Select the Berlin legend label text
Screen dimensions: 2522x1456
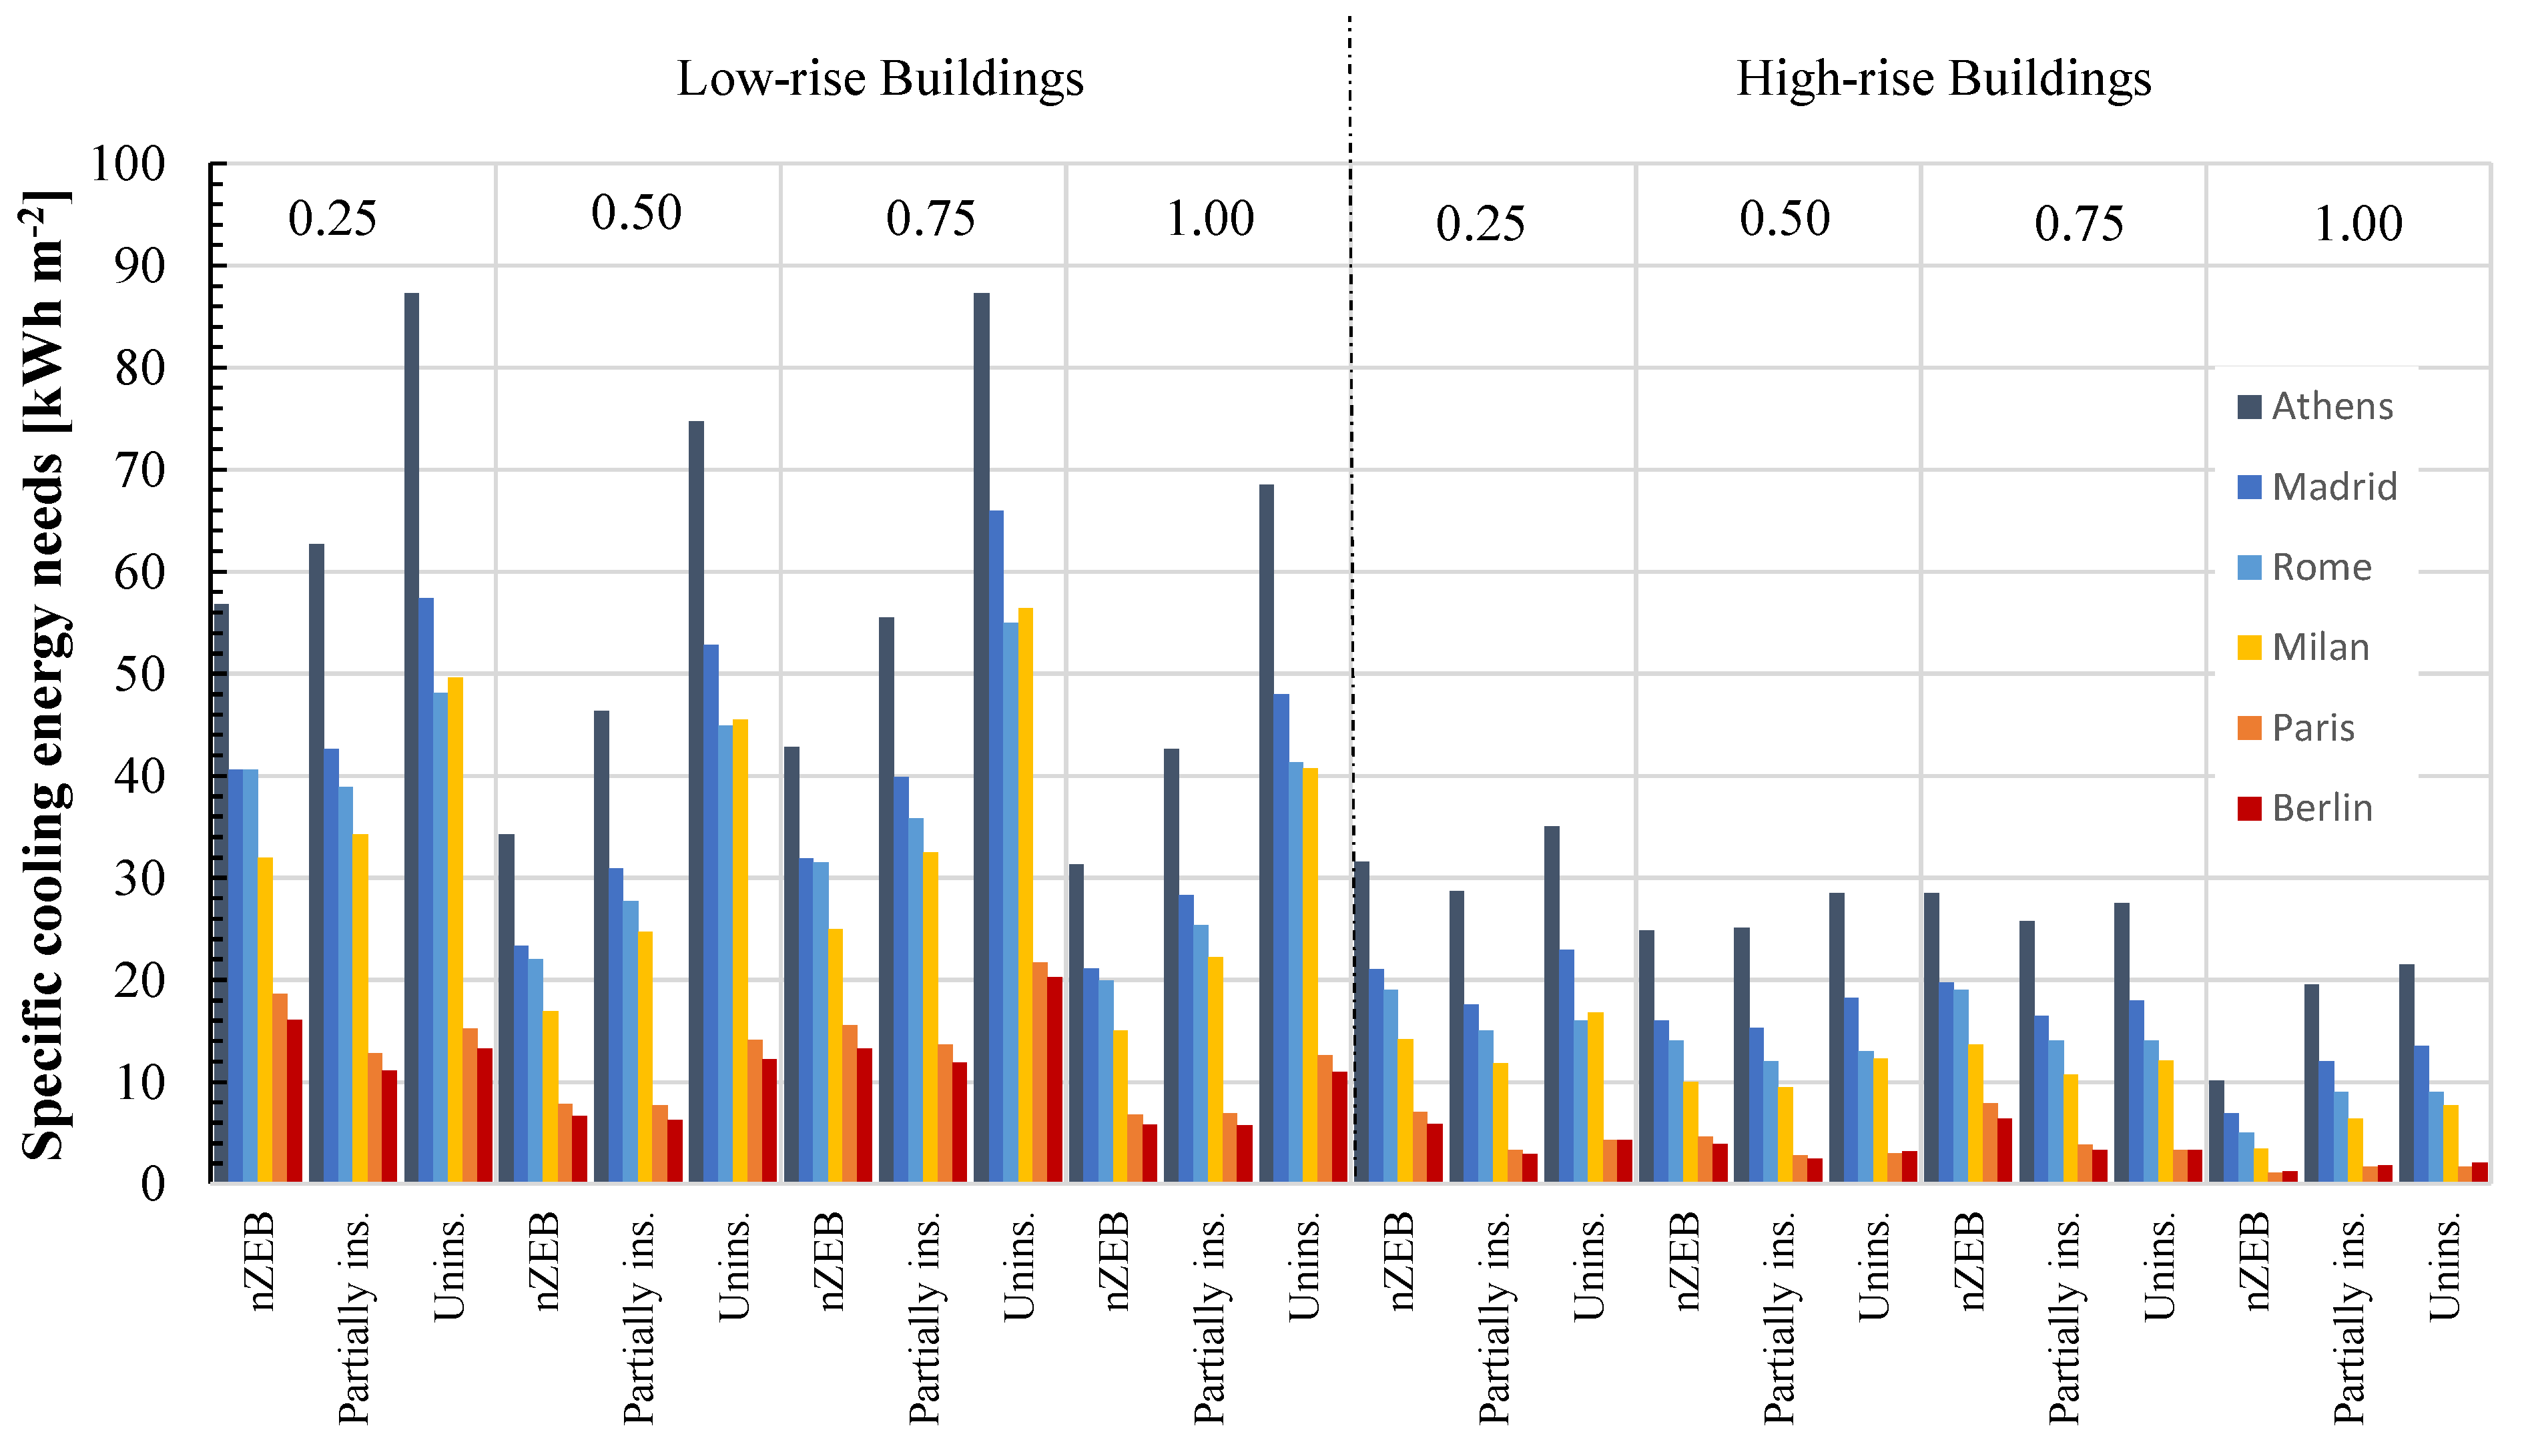[x=2322, y=808]
